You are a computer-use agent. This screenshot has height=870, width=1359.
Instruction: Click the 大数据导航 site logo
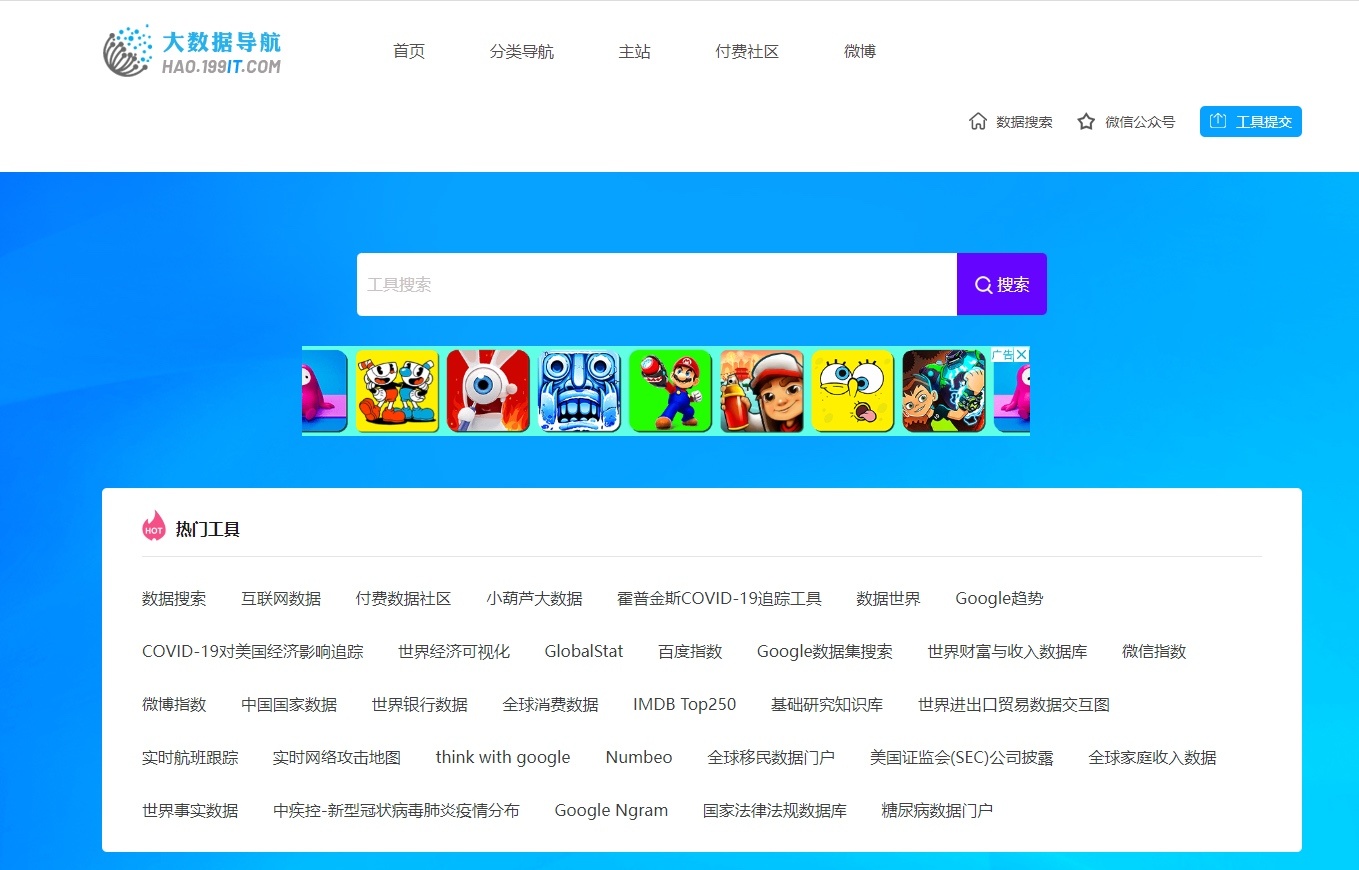tap(192, 51)
